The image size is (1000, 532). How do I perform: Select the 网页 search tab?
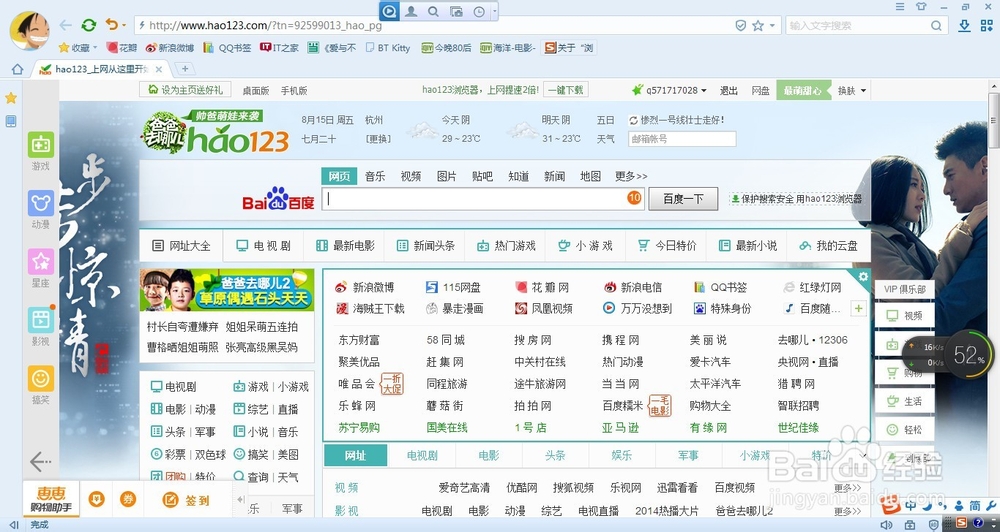pyautogui.click(x=339, y=176)
